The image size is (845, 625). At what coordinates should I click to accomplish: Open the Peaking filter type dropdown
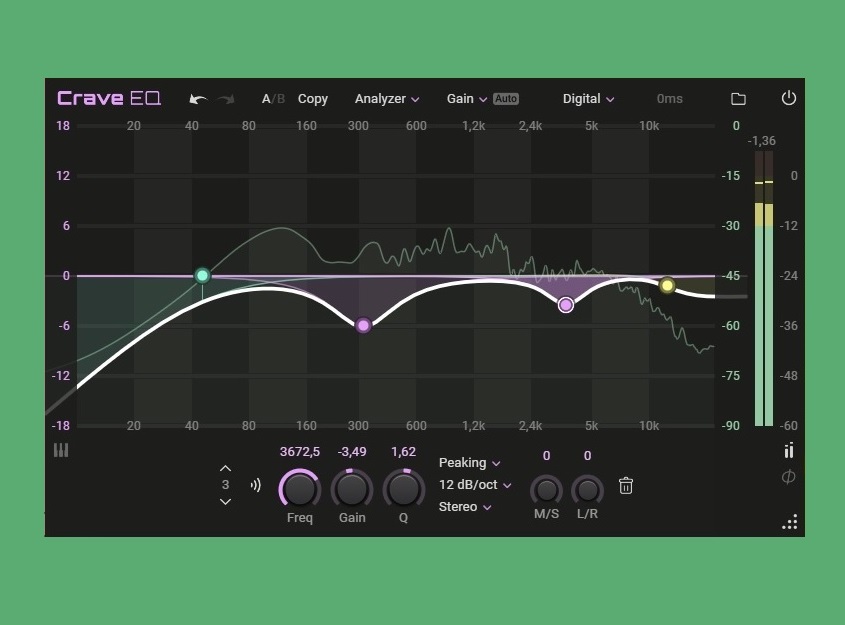click(469, 463)
